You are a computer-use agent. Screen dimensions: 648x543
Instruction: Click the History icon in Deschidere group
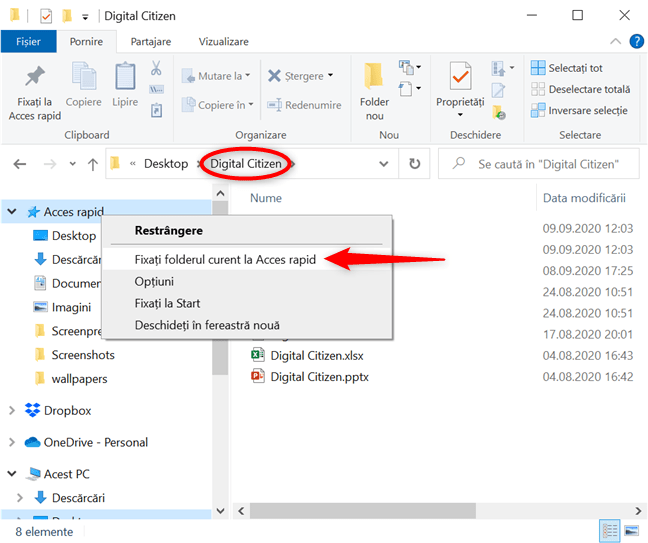click(499, 112)
